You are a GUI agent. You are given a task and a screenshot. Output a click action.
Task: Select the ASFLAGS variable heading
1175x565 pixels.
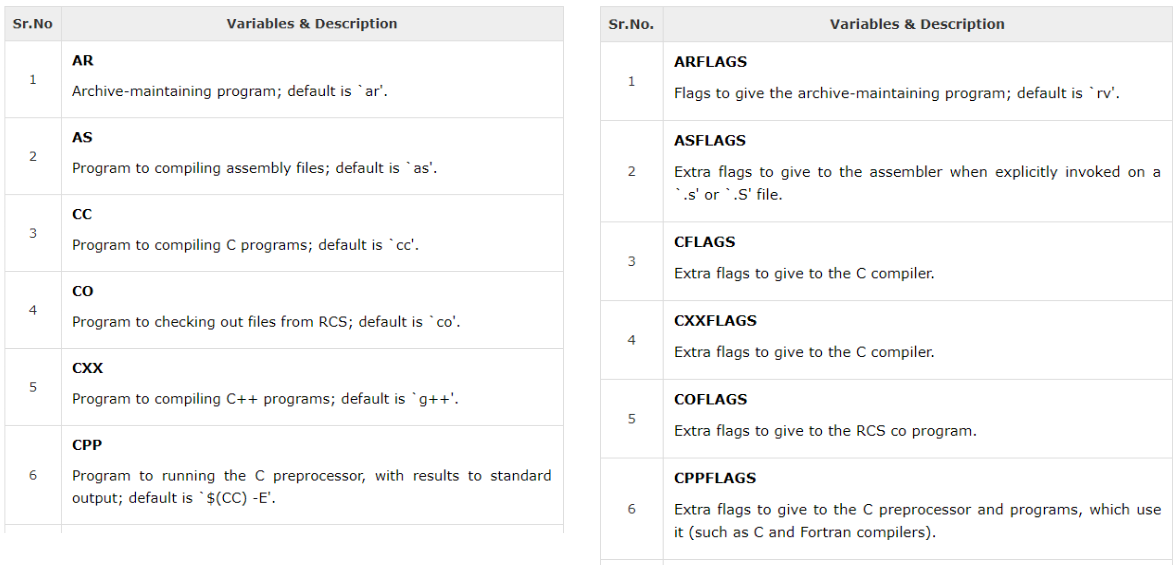pos(710,141)
